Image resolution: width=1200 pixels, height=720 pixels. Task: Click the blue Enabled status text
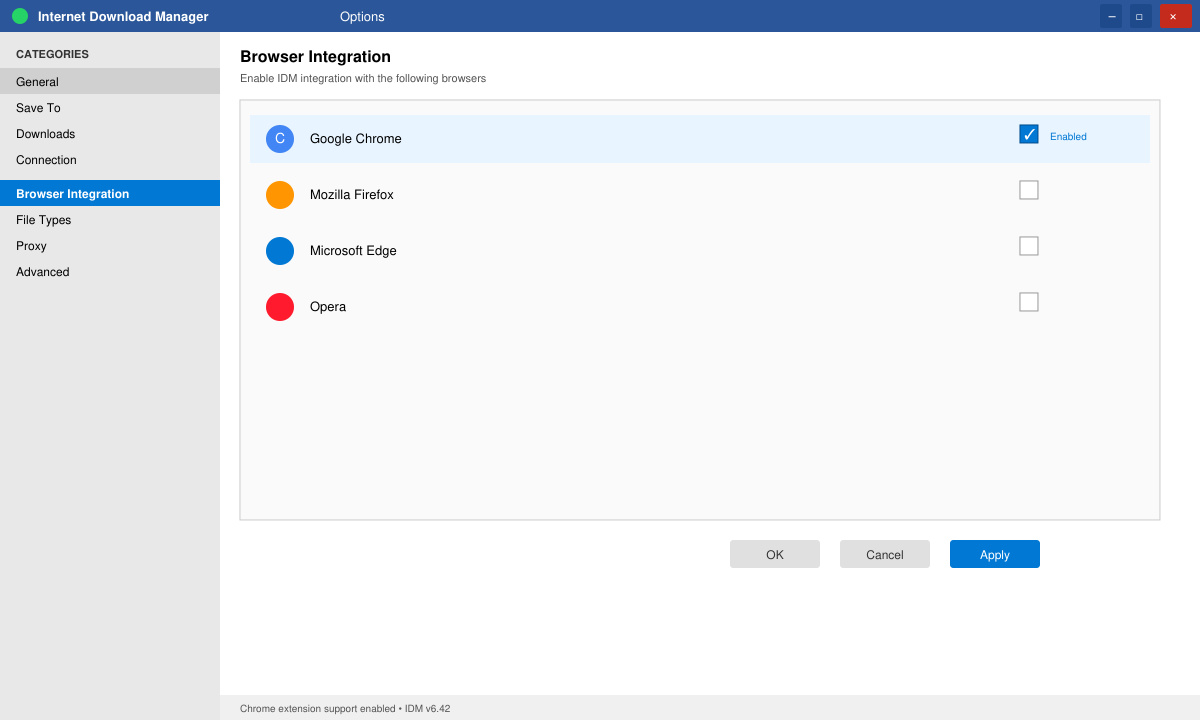point(1068,137)
